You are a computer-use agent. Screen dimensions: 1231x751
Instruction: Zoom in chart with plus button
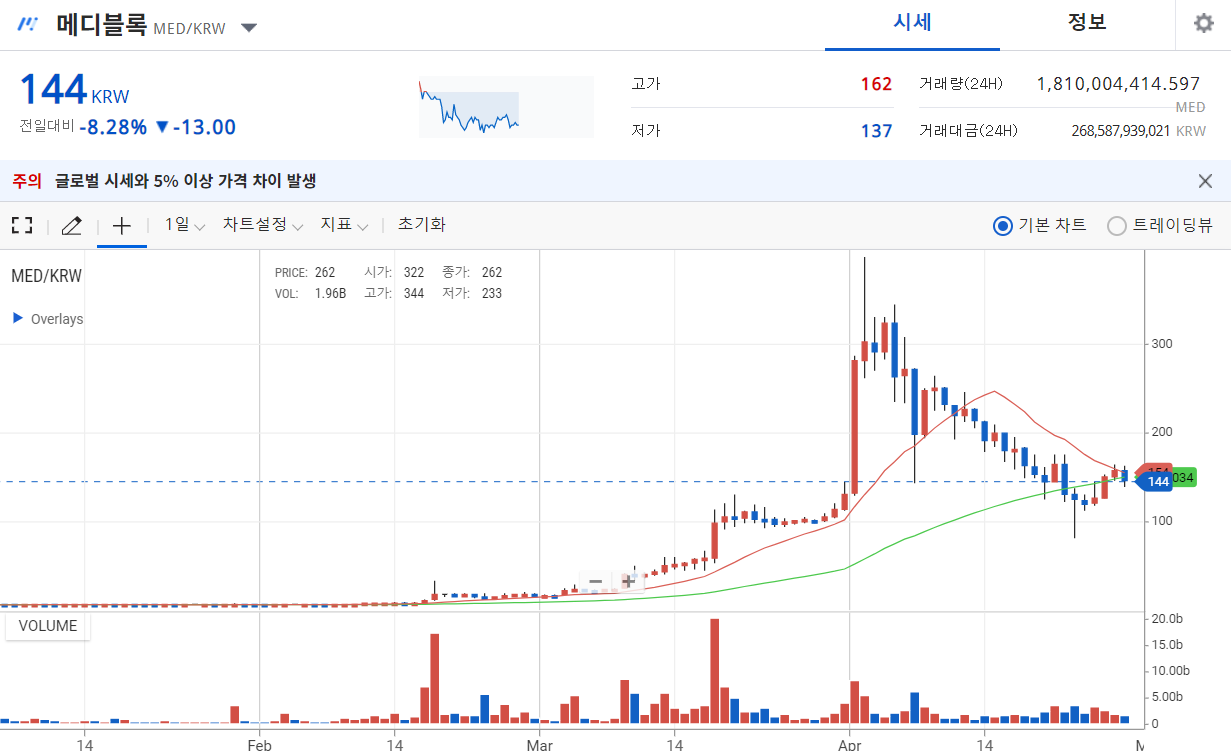pyautogui.click(x=628, y=581)
